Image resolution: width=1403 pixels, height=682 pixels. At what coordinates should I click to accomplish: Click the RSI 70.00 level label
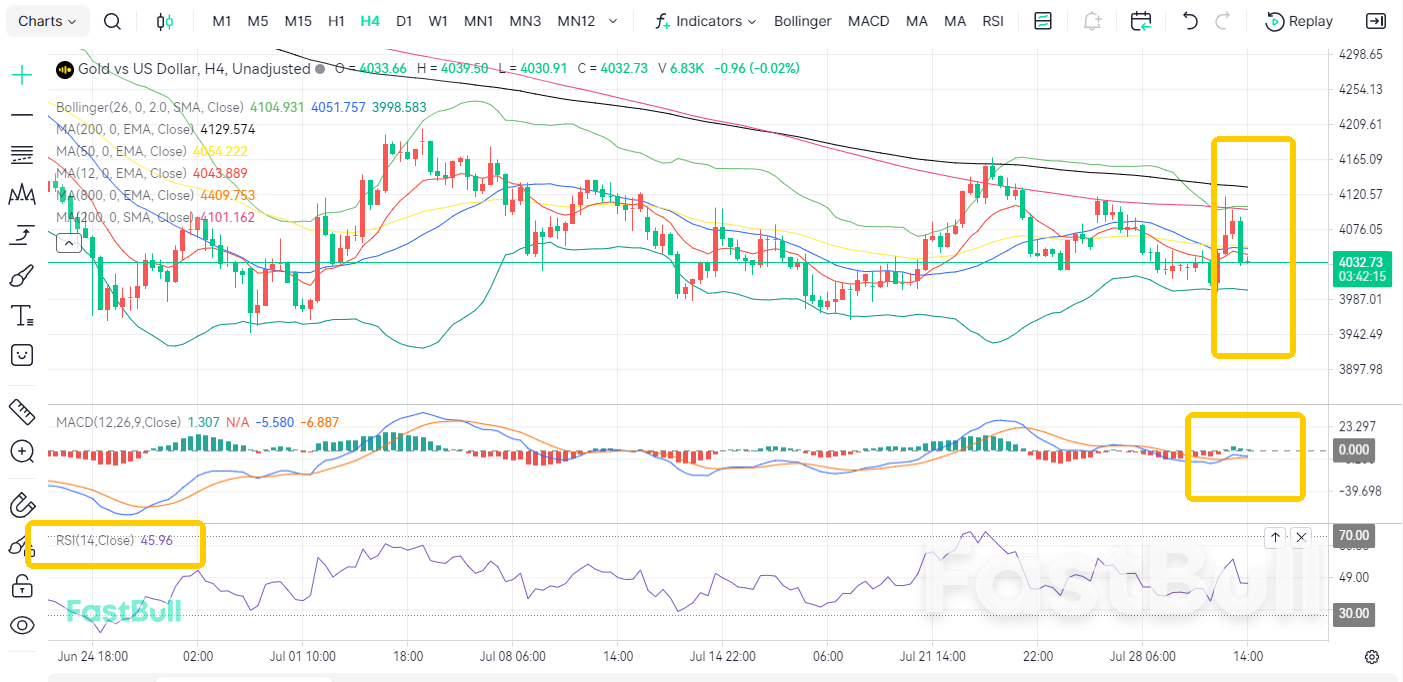point(1353,536)
